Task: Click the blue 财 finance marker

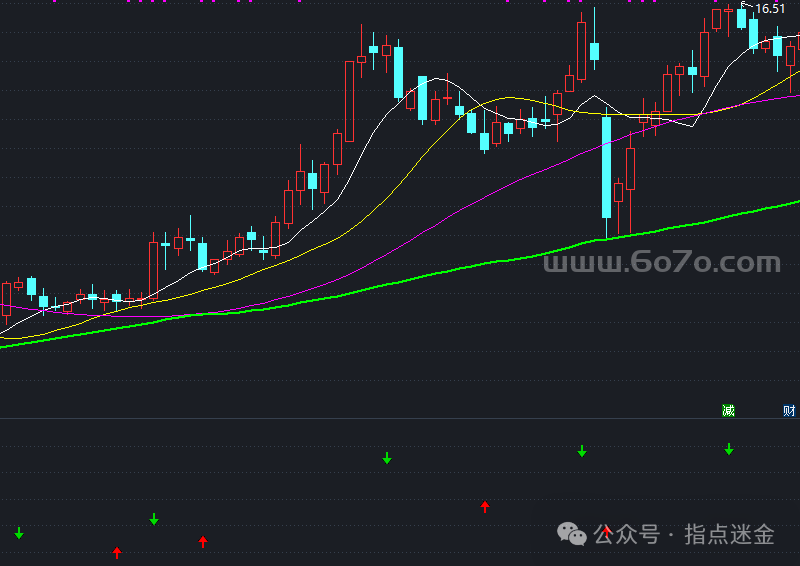Action: coord(790,411)
